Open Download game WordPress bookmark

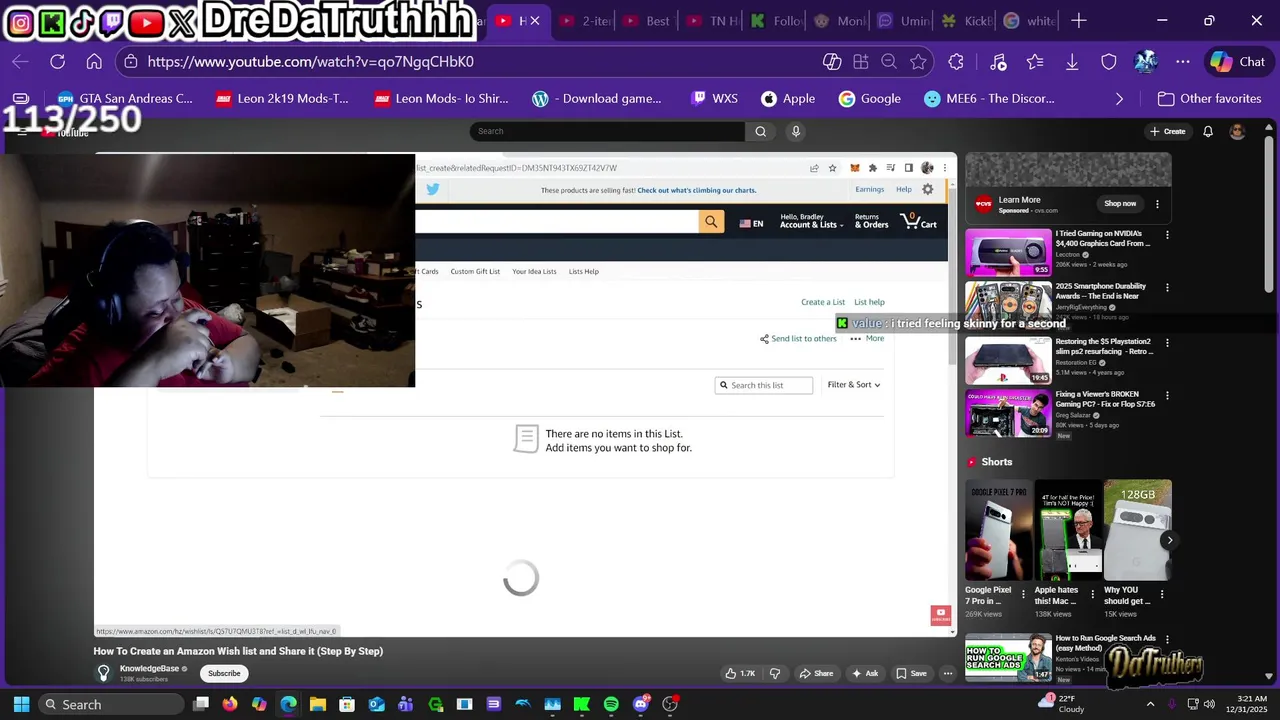597,99
